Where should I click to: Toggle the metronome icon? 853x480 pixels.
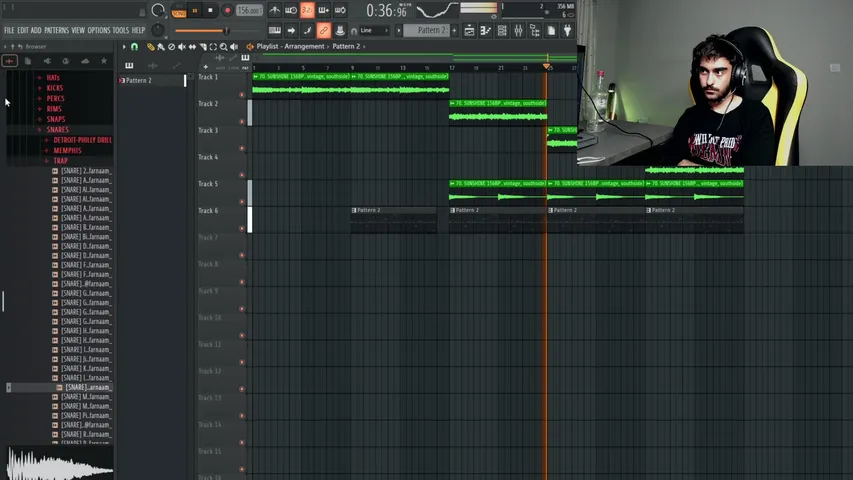click(x=274, y=10)
